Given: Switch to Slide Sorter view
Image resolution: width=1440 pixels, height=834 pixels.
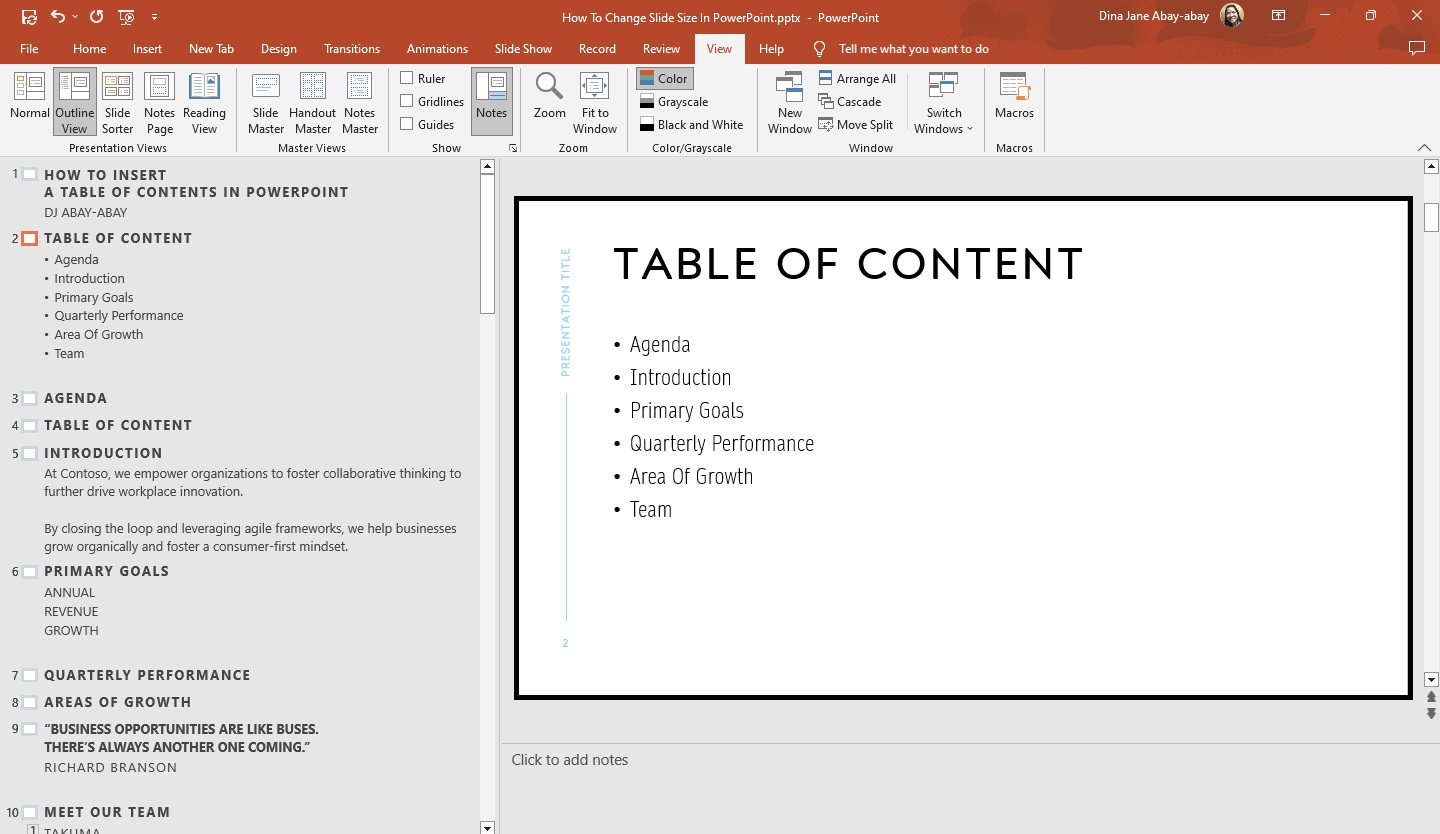Looking at the screenshot, I should click(117, 100).
